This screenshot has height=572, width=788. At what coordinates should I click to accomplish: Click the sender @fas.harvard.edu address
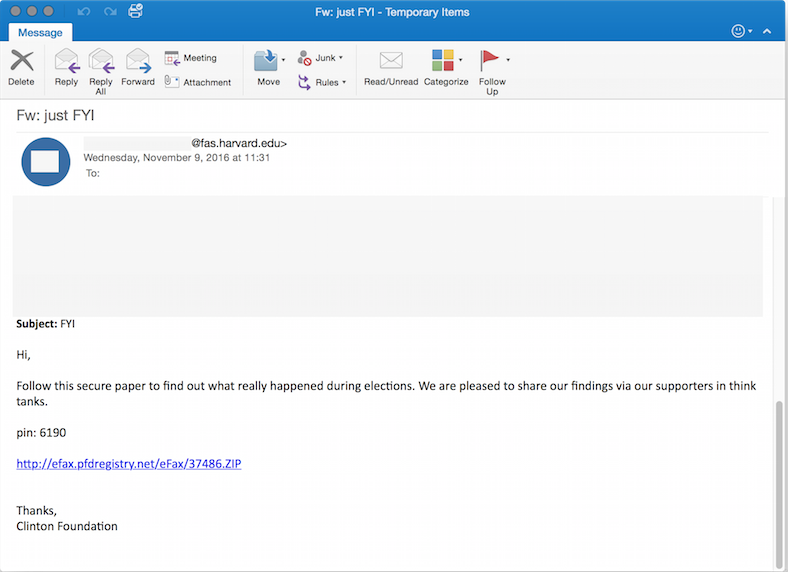pos(239,143)
